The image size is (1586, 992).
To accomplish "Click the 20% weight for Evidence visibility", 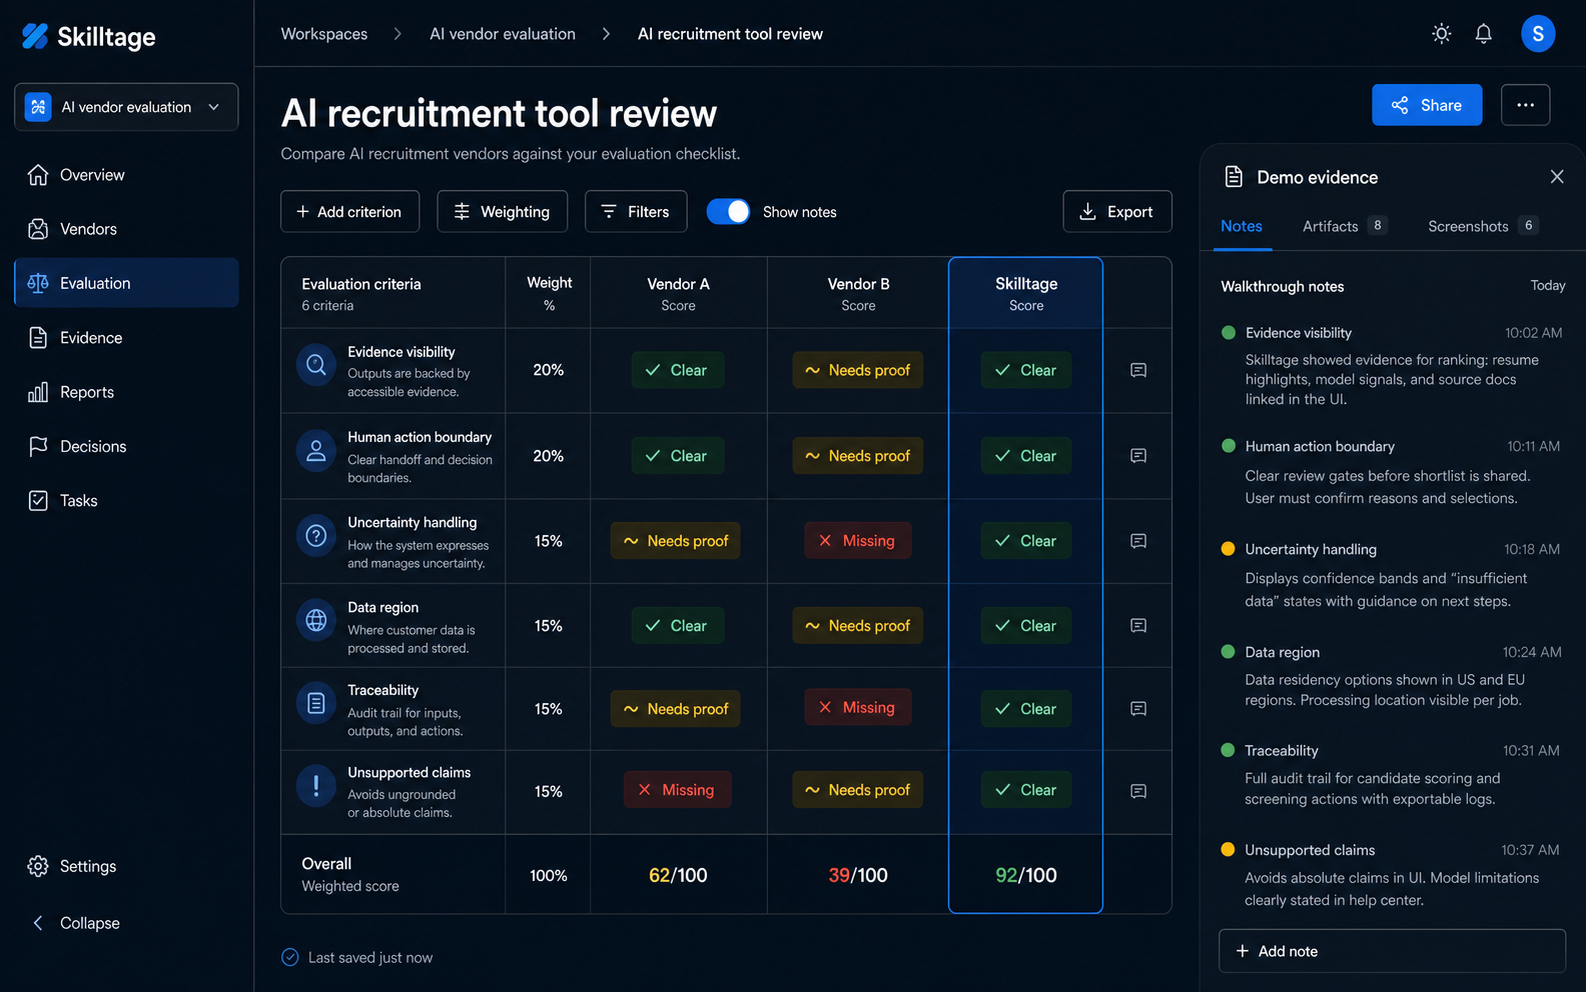I will pyautogui.click(x=548, y=370).
